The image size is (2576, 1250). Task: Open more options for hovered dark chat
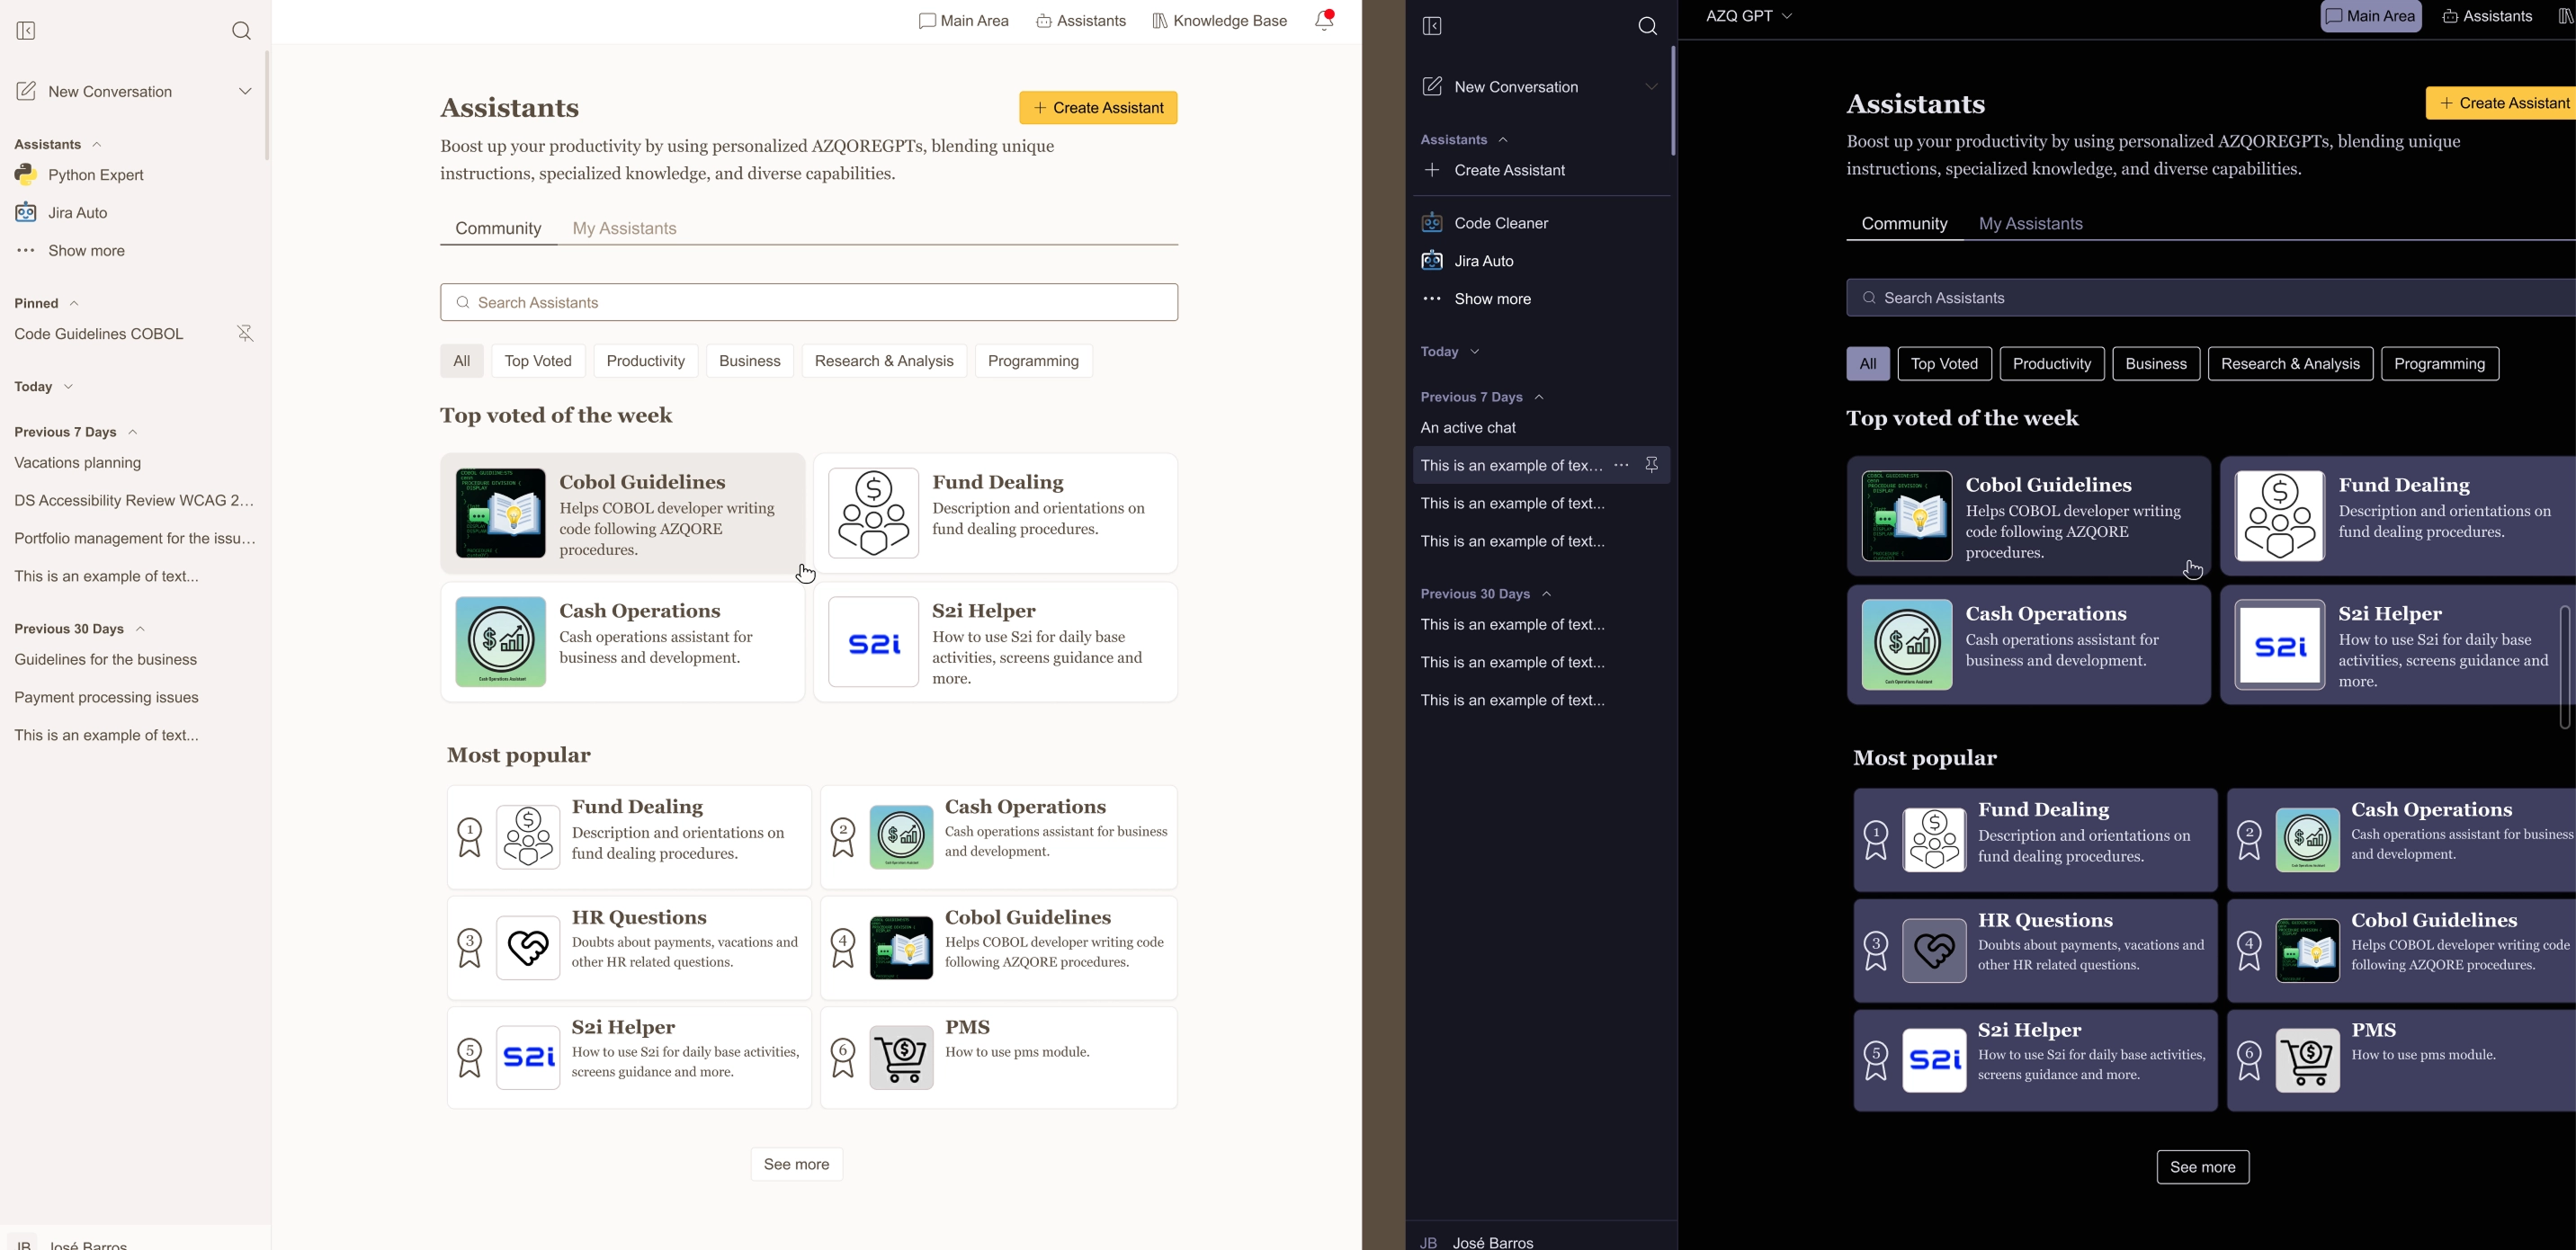(1621, 465)
